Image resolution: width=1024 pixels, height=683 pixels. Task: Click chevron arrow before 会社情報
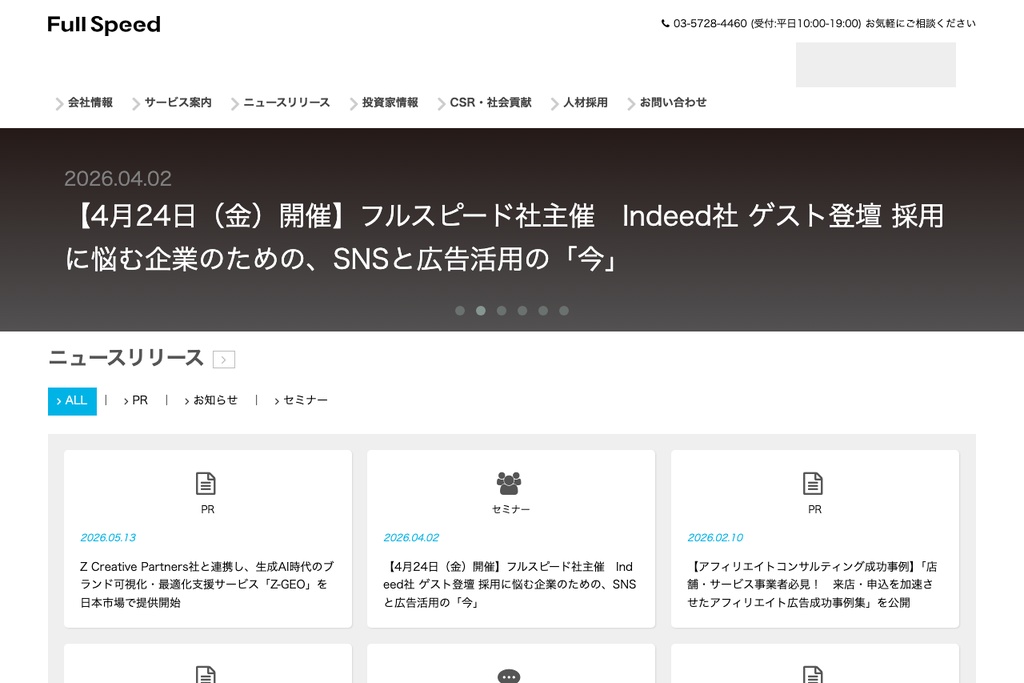[59, 104]
